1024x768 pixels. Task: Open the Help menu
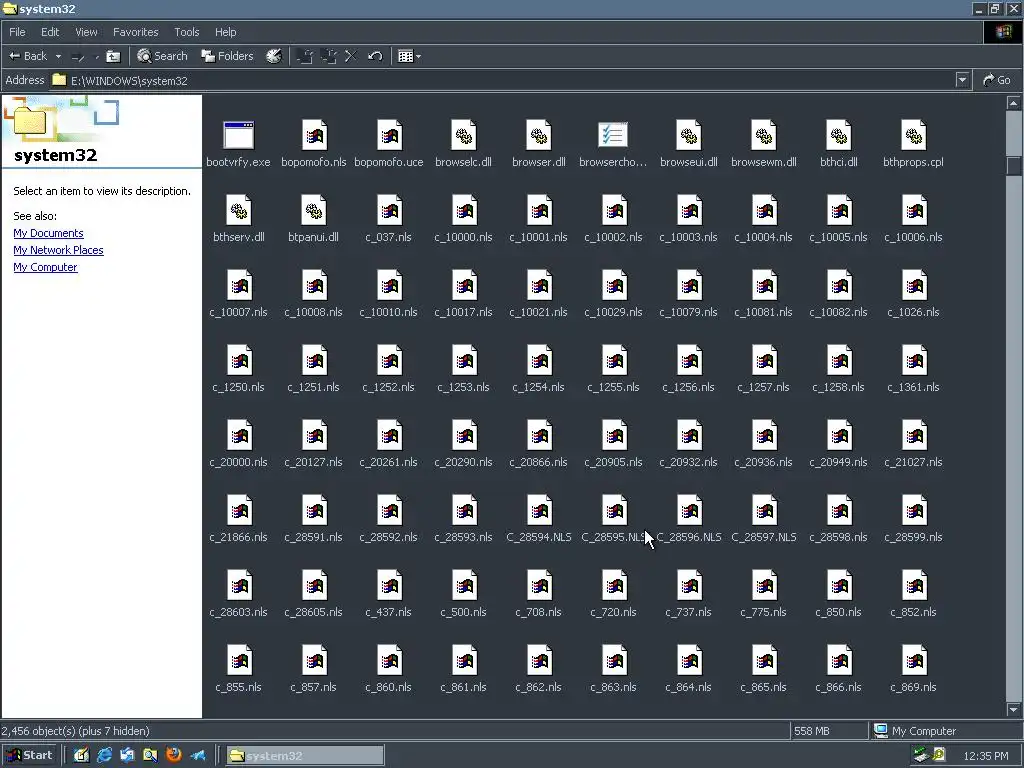225,31
